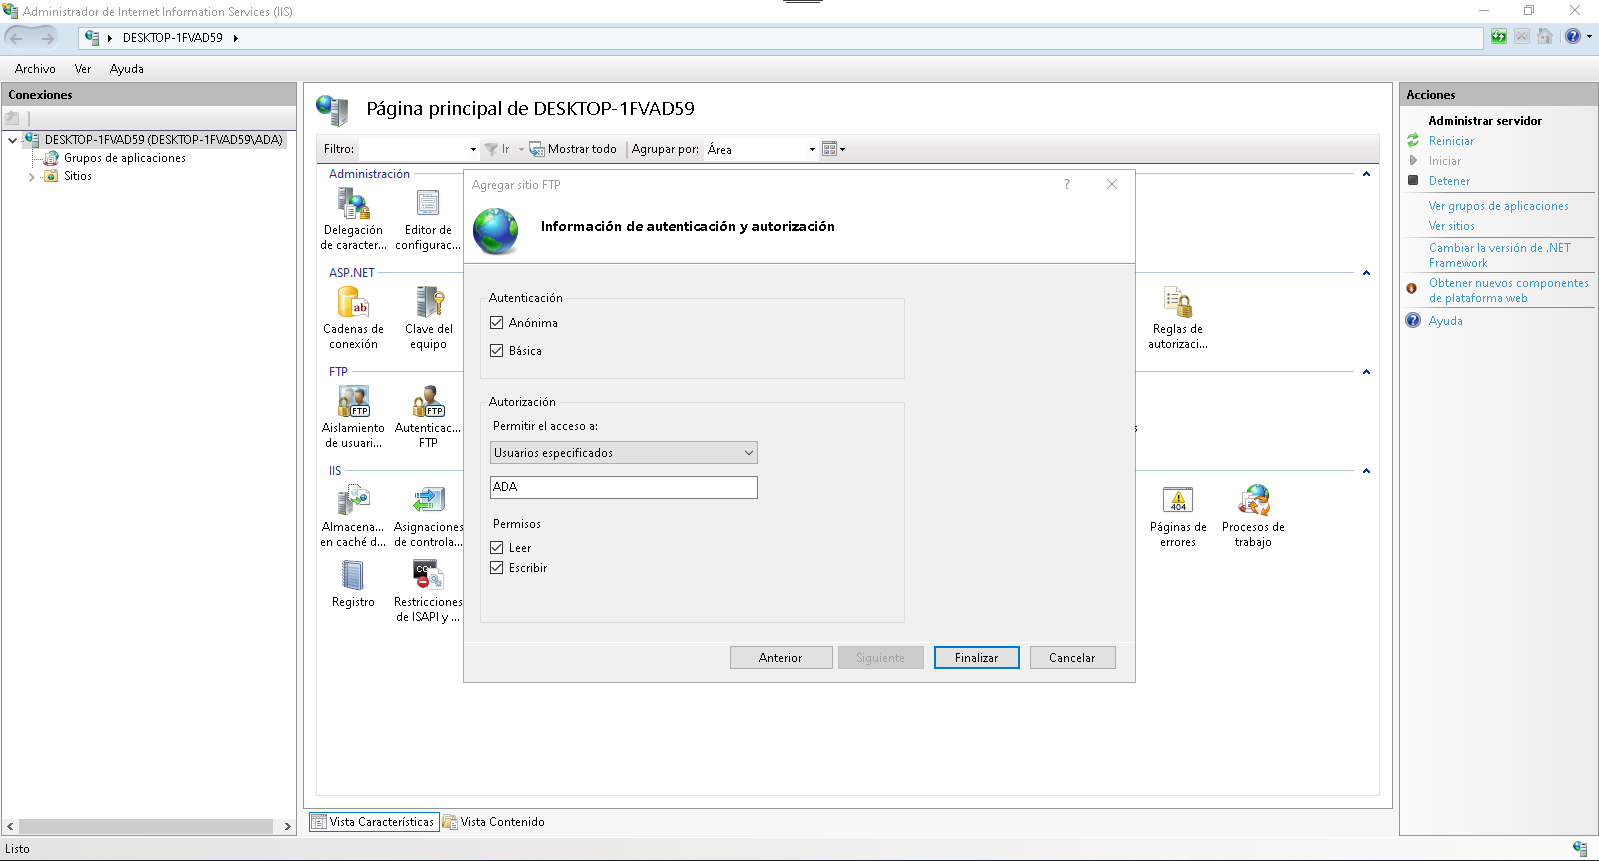Image resolution: width=1599 pixels, height=861 pixels.
Task: Uncheck the Anónima authentication checkbox
Action: coord(497,323)
